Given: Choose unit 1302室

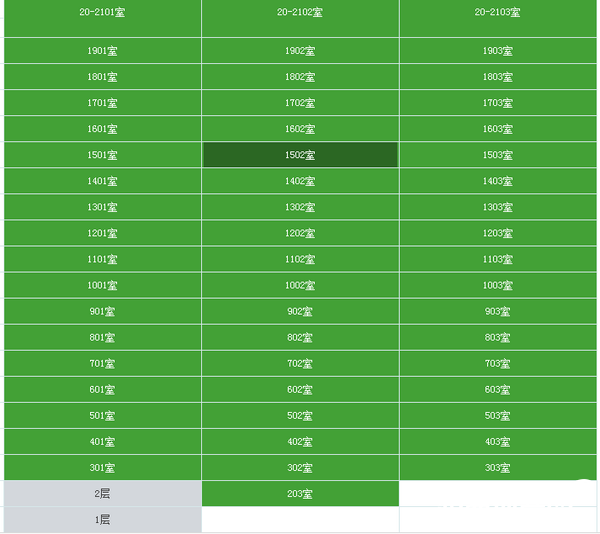Looking at the screenshot, I should pyautogui.click(x=300, y=207).
